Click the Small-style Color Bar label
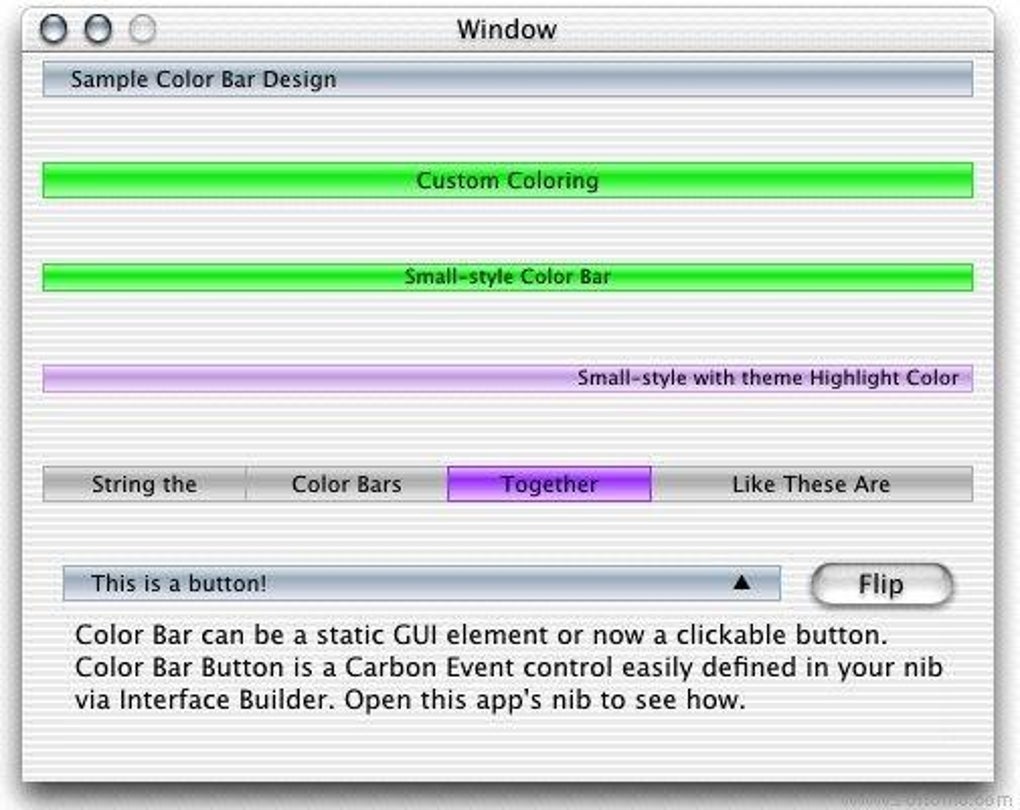Screen dimensions: 1020x810 tap(508, 276)
